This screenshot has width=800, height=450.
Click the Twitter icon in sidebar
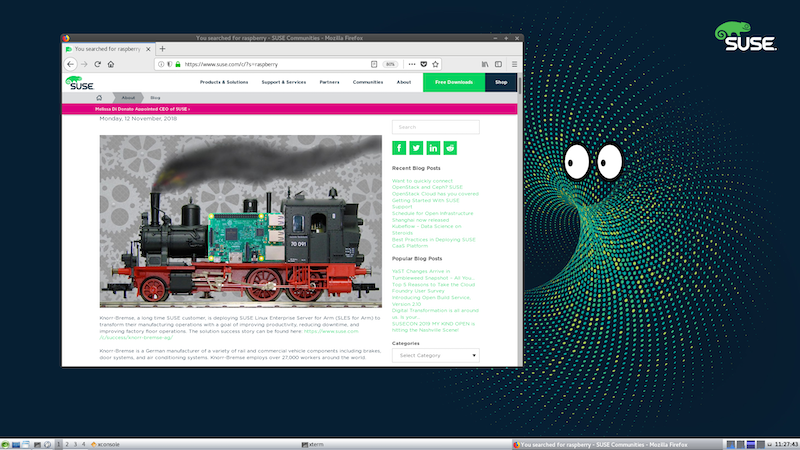[x=416, y=148]
